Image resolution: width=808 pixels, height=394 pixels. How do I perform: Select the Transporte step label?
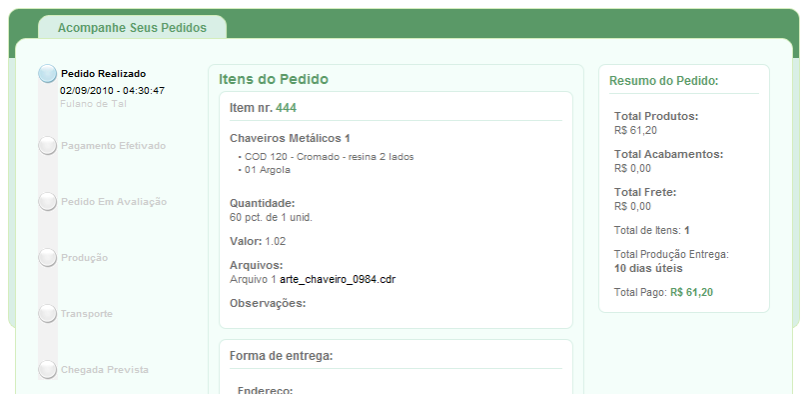(x=87, y=314)
